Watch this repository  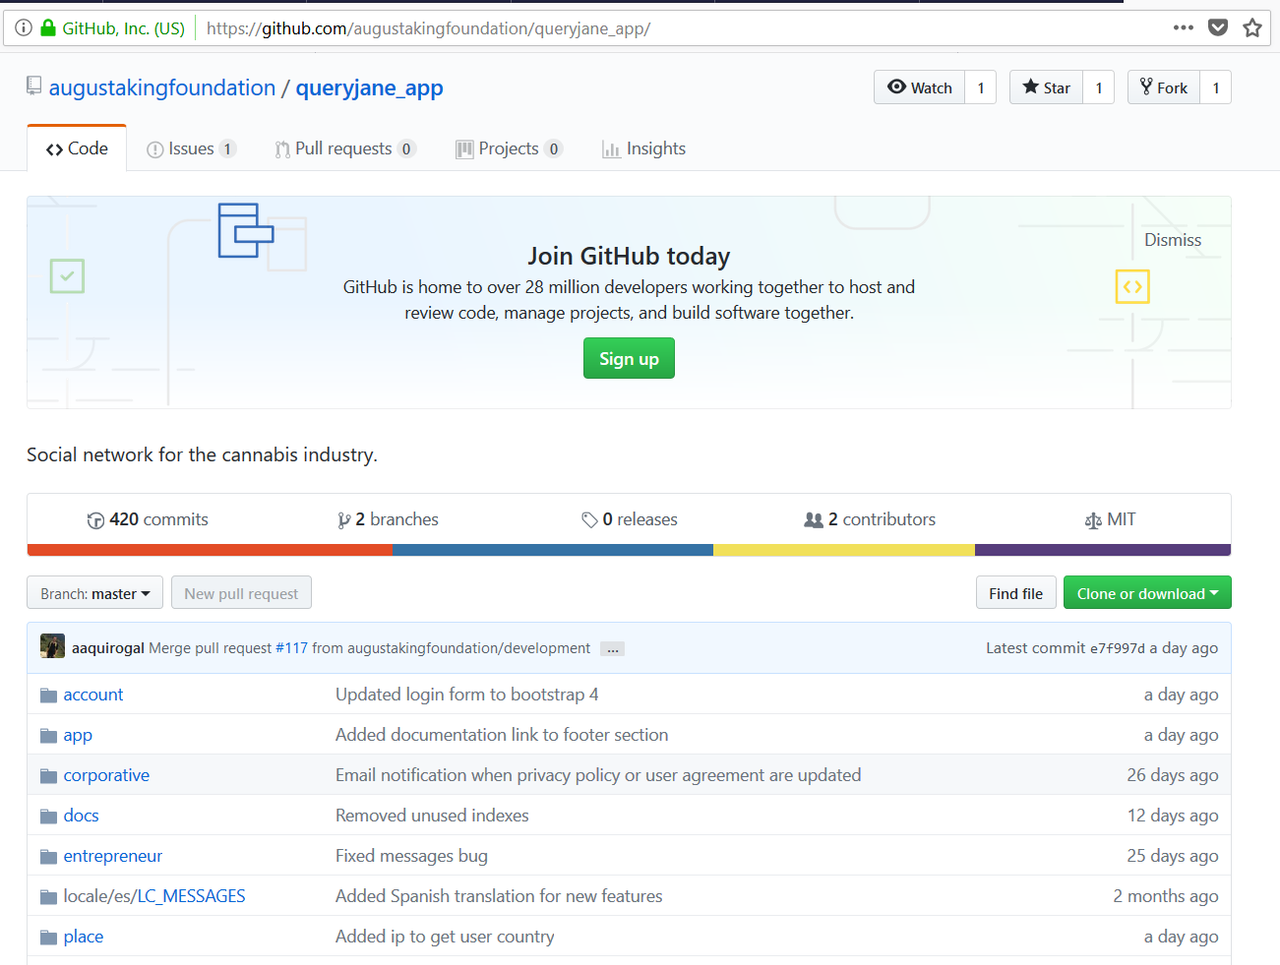[x=920, y=87]
